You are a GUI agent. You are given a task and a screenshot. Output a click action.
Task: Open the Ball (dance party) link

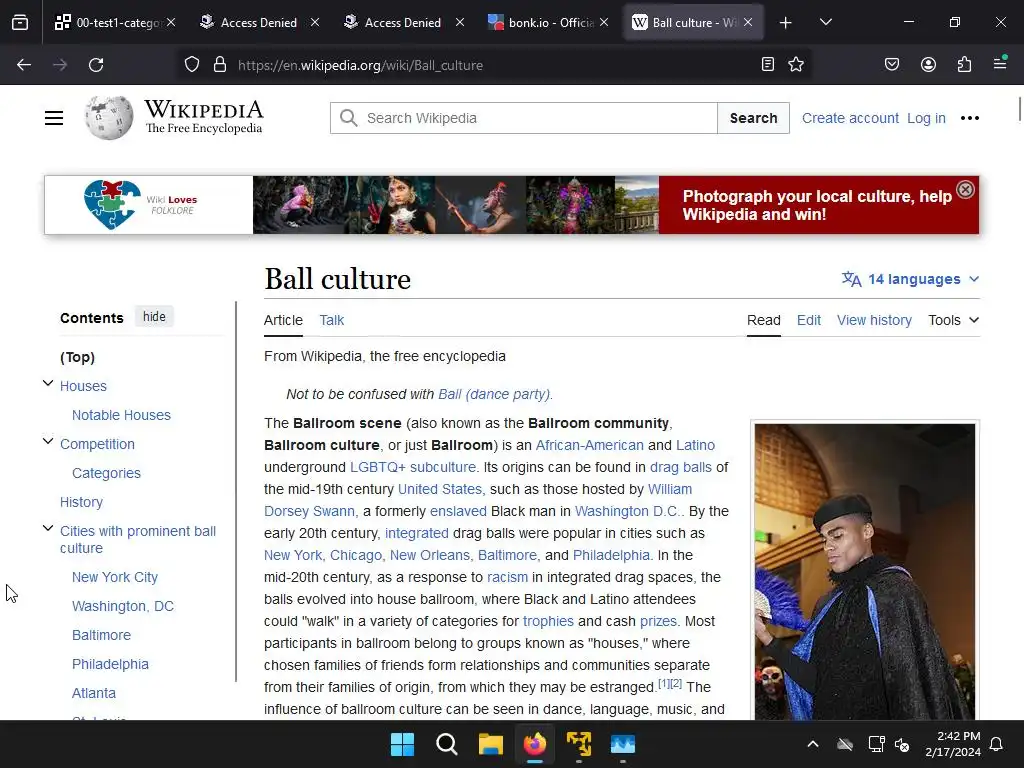point(494,394)
